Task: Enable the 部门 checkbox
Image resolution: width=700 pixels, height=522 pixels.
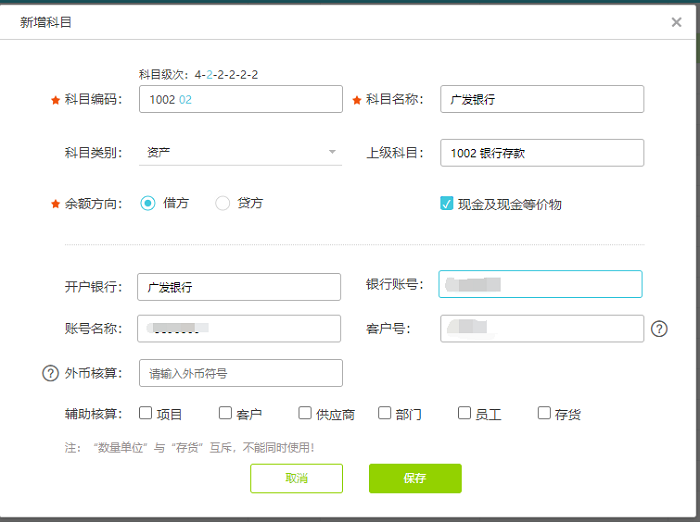Action: coord(385,413)
